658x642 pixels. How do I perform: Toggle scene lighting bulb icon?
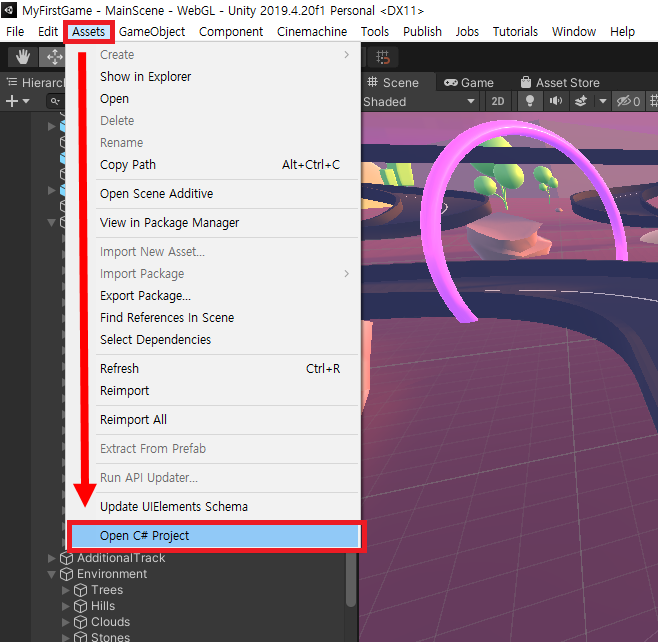coord(530,101)
